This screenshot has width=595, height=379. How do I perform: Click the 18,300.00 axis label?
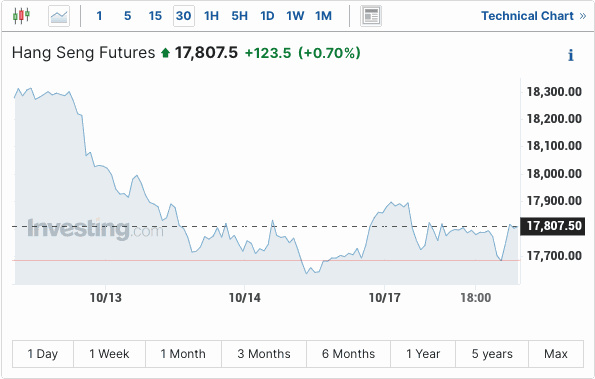[x=554, y=92]
